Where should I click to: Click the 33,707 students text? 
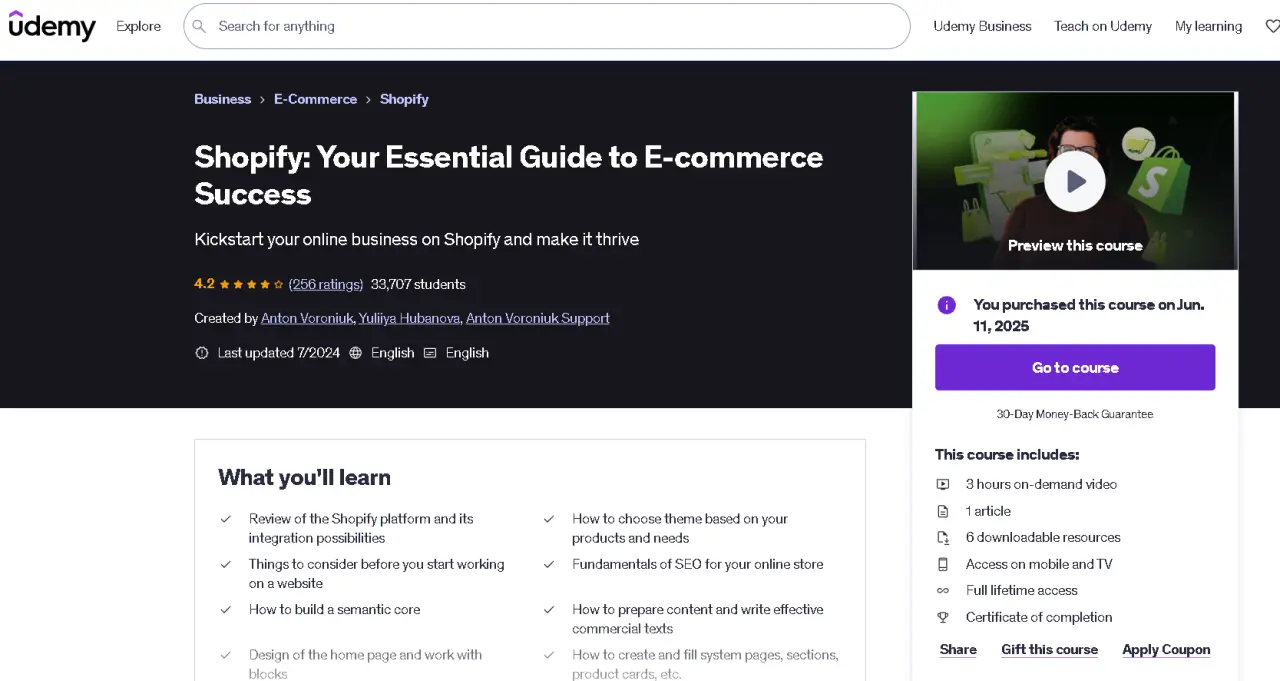click(x=418, y=284)
